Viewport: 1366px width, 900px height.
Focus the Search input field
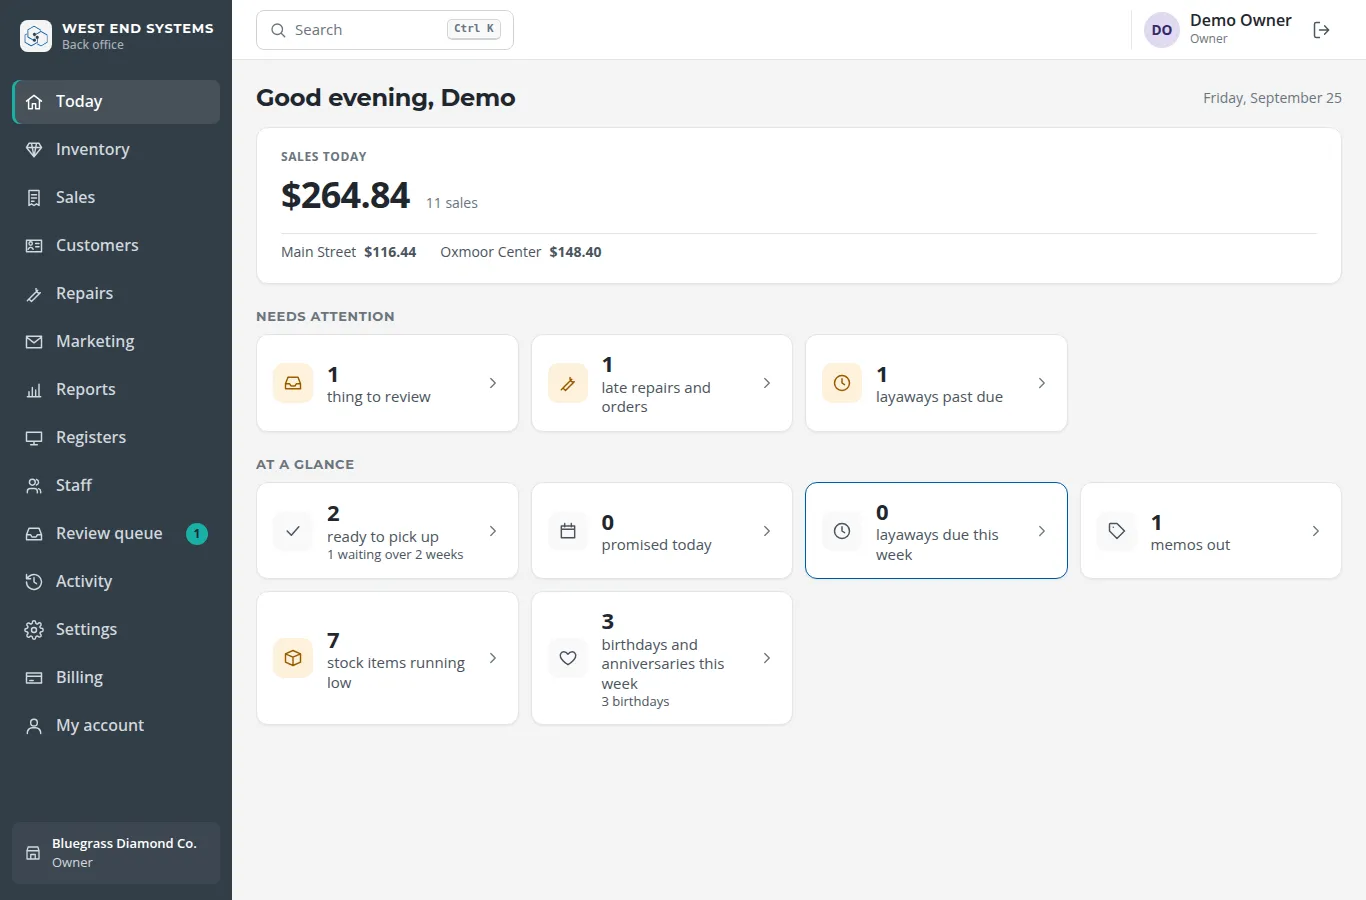(385, 30)
